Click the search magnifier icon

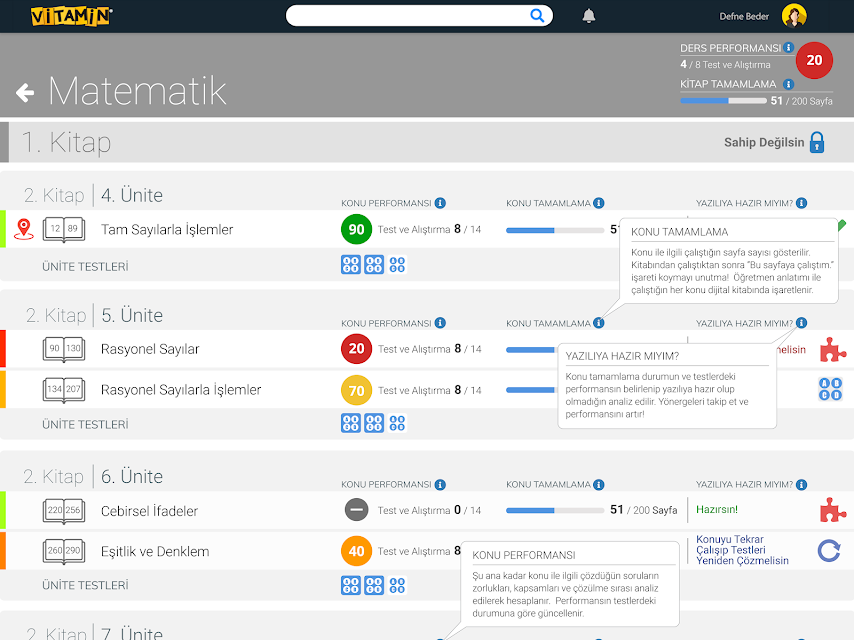[x=537, y=16]
